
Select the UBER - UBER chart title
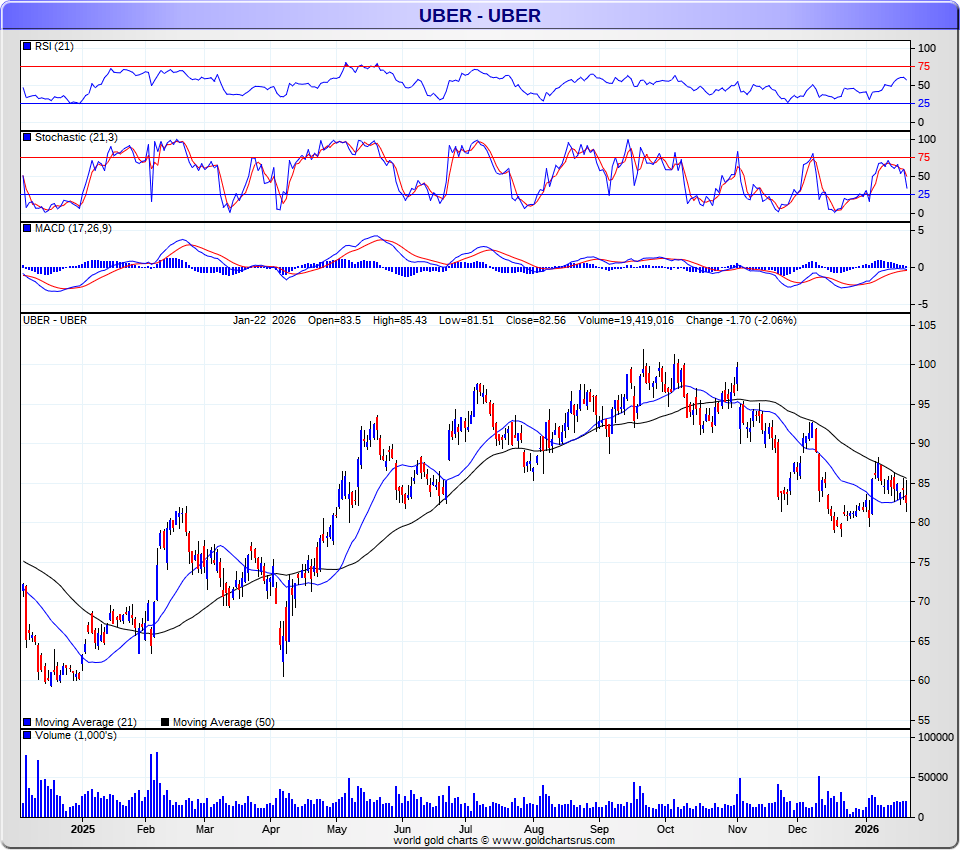tap(479, 15)
